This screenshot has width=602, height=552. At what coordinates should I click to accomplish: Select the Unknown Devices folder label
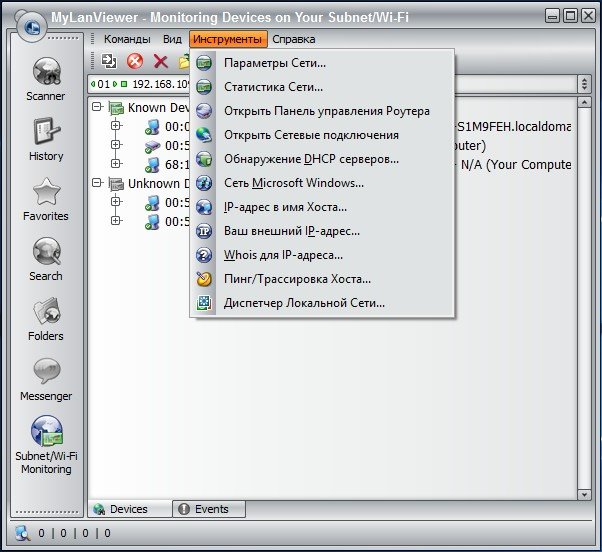158,183
